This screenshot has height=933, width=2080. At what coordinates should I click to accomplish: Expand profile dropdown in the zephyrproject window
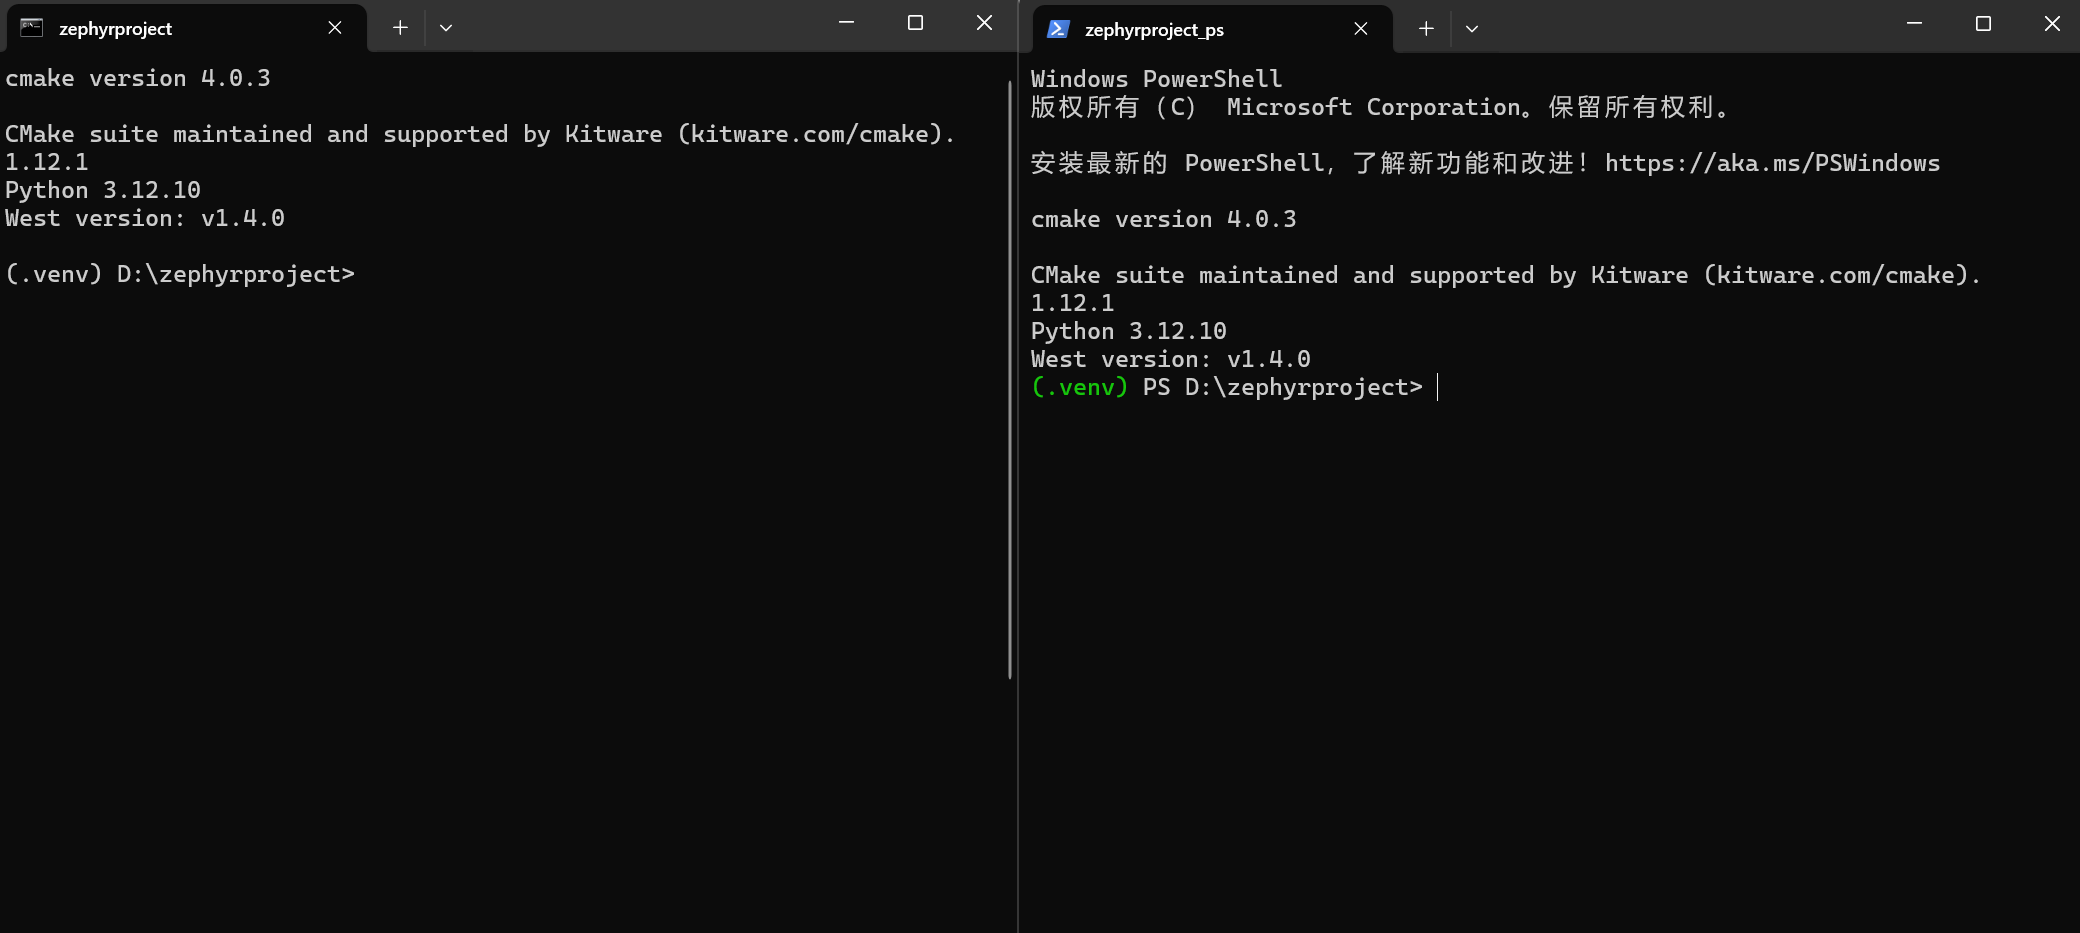[446, 28]
